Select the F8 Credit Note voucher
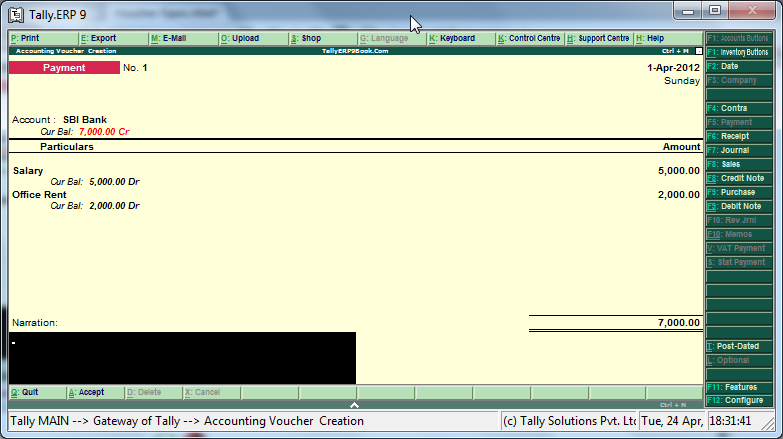 tap(739, 178)
